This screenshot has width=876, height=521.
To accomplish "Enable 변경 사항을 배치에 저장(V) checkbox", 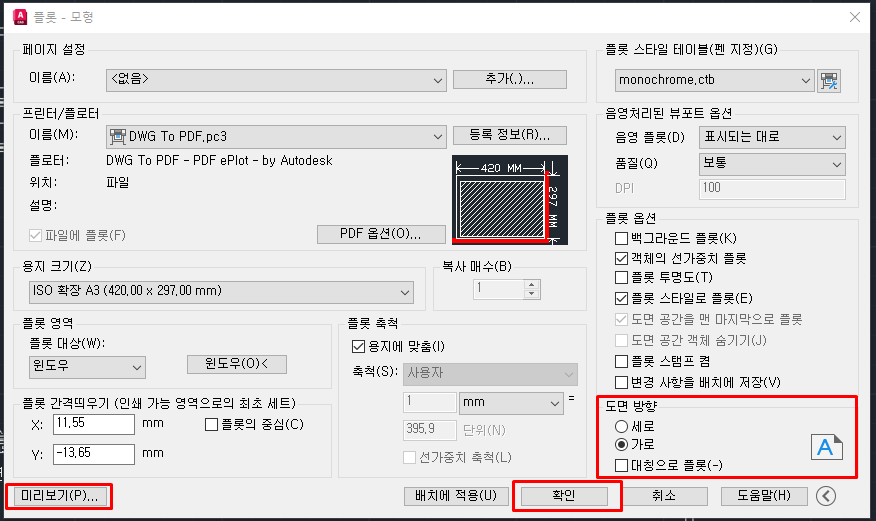I will click(x=621, y=383).
